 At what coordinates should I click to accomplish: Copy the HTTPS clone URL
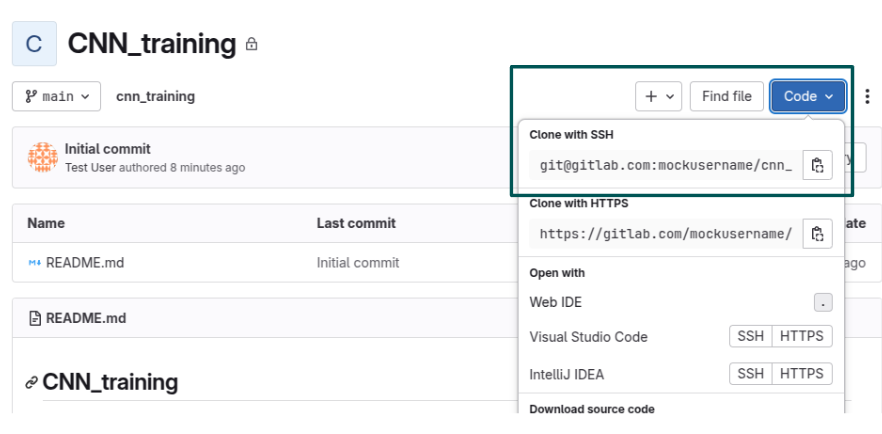tap(817, 234)
